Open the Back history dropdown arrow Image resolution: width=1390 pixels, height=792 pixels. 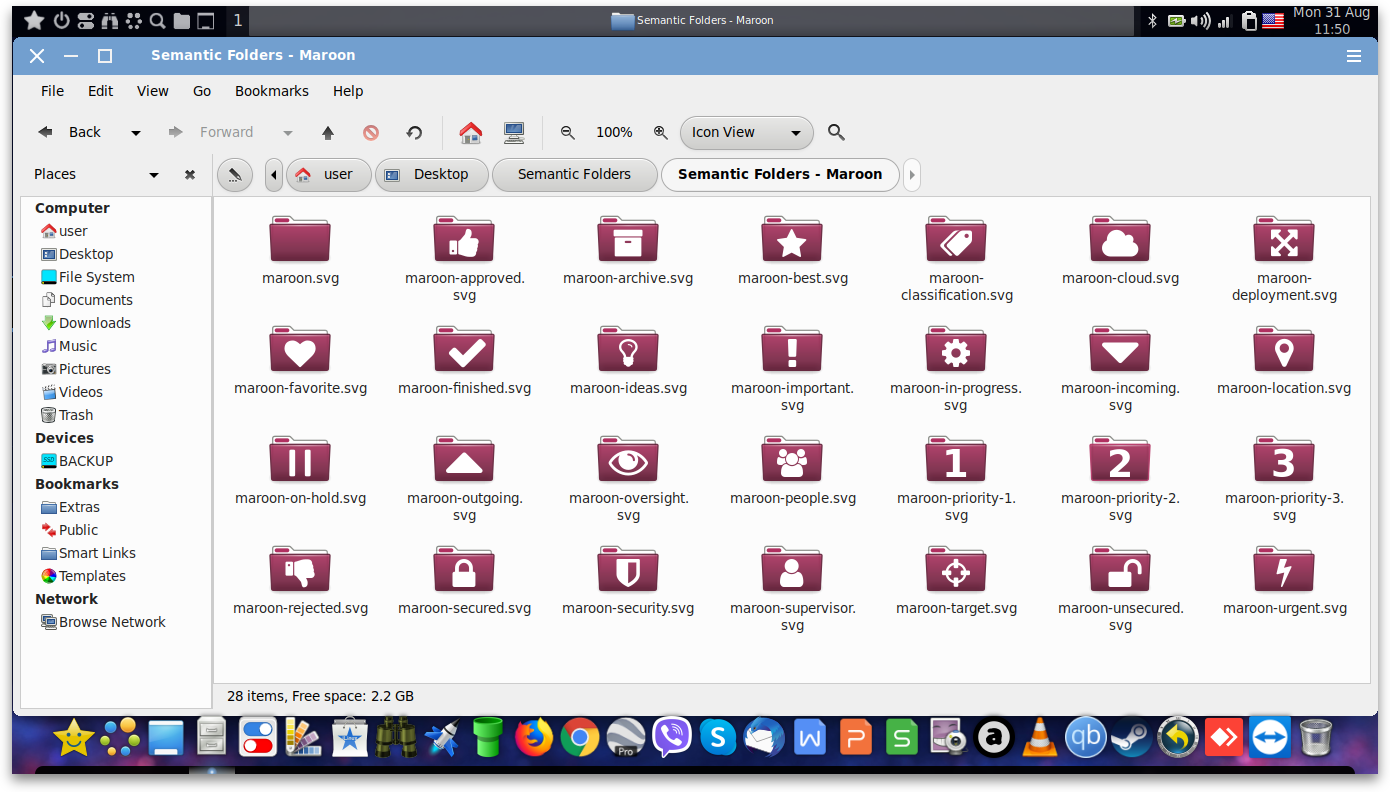tap(136, 132)
